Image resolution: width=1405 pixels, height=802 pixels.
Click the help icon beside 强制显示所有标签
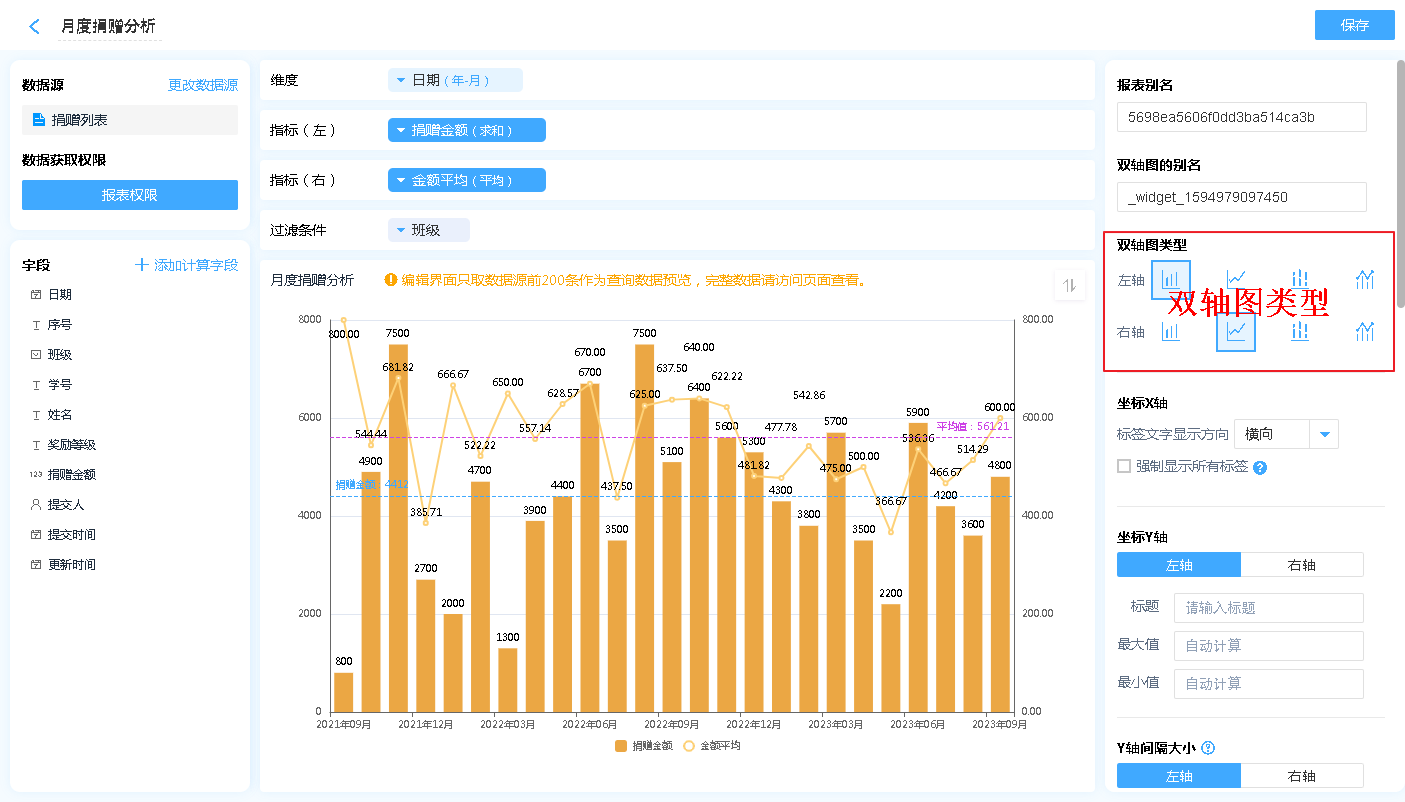pos(1260,467)
